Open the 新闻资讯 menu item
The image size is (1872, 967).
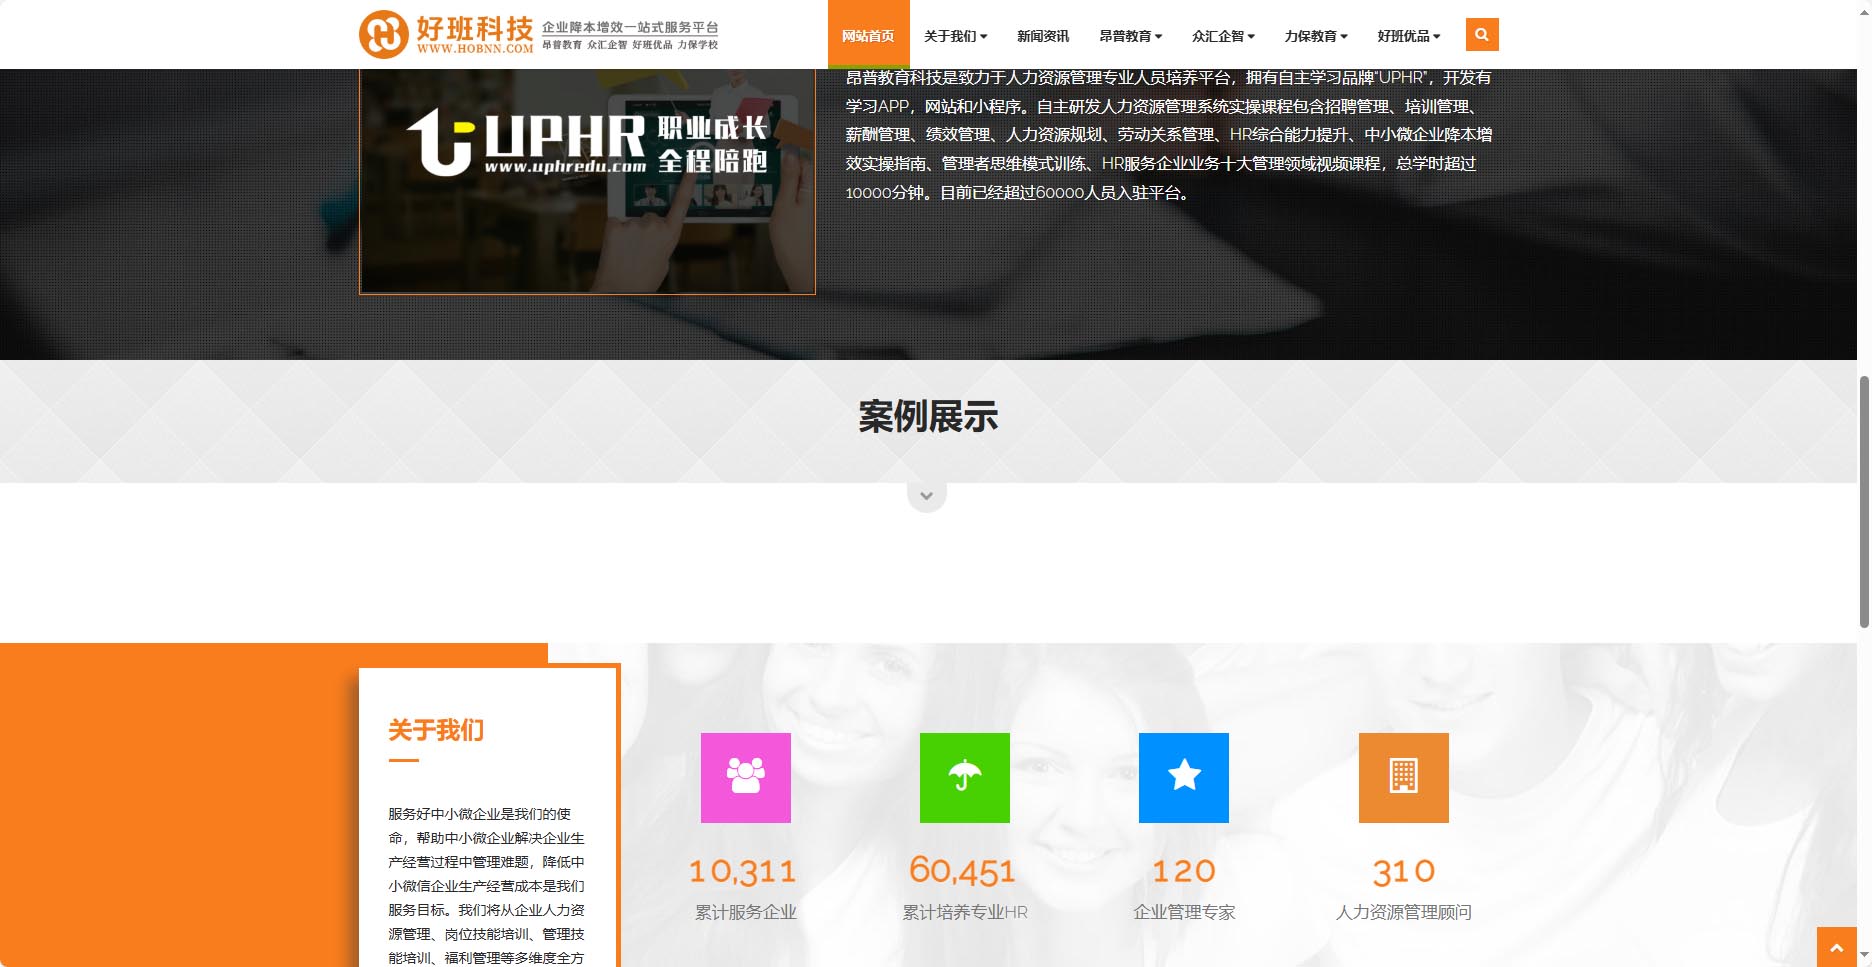click(1042, 36)
